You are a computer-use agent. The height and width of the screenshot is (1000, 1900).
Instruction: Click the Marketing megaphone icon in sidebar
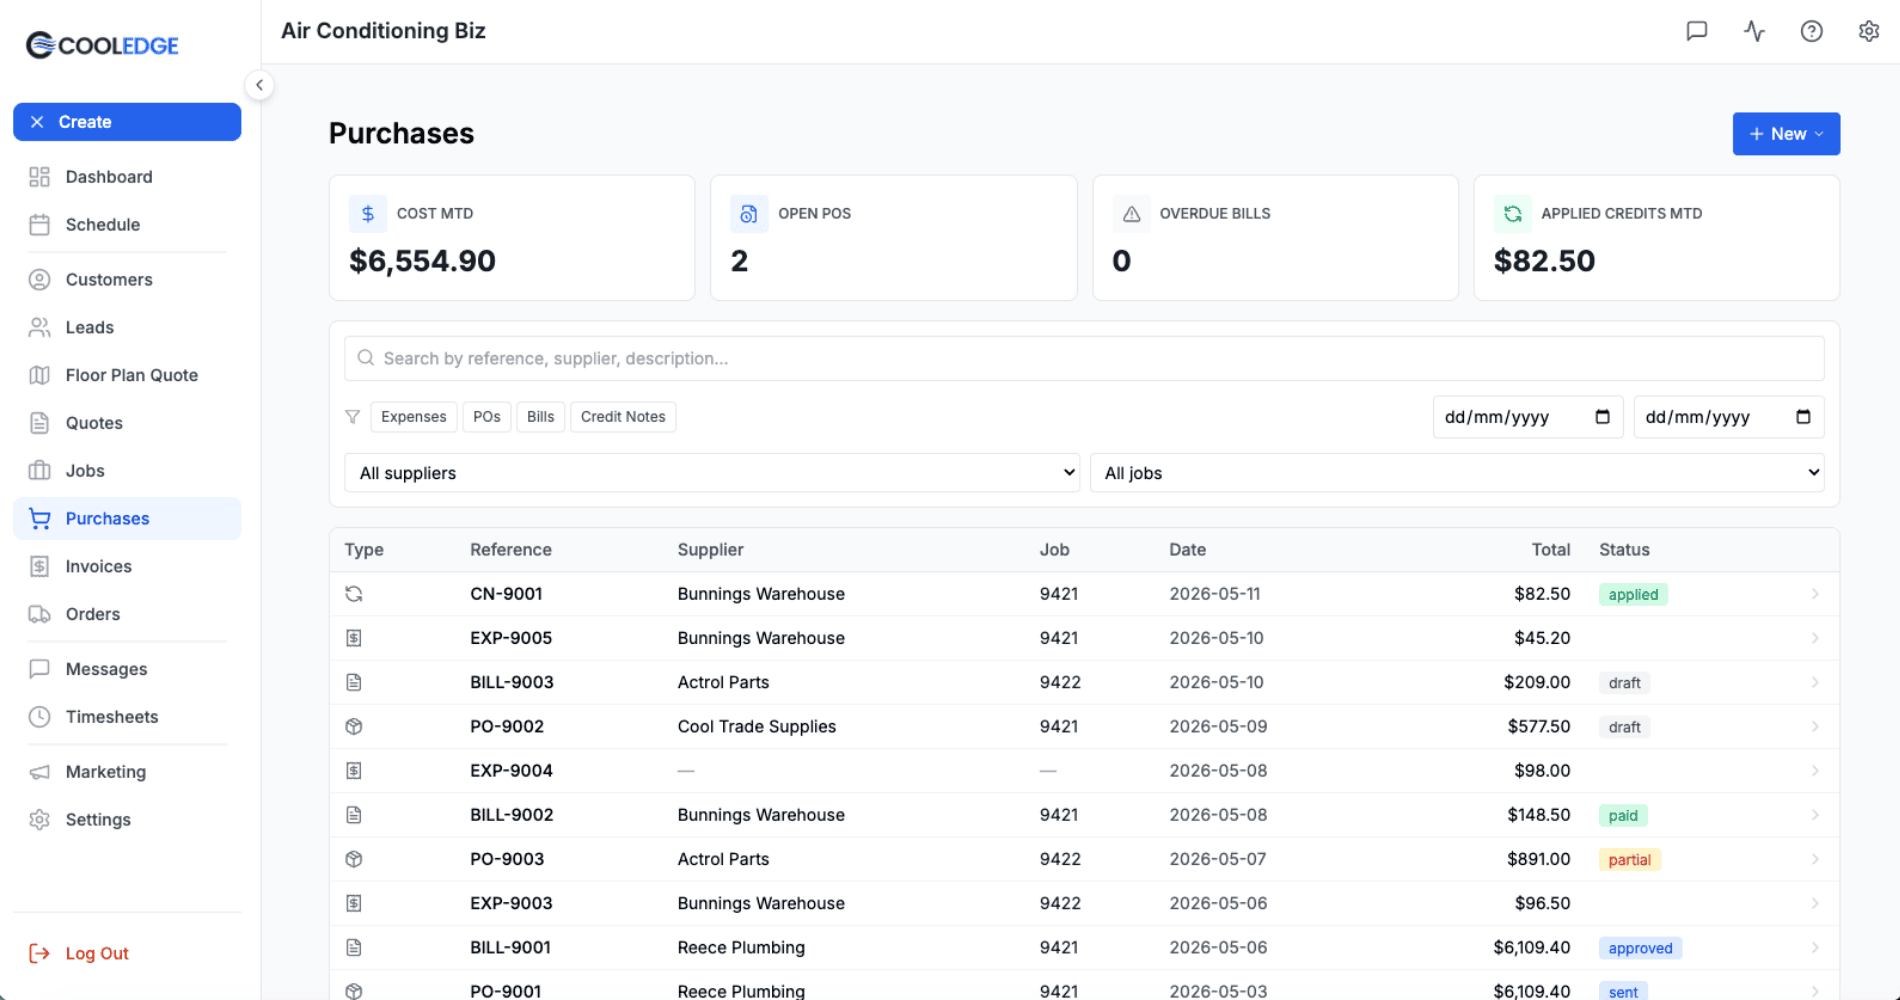[39, 772]
